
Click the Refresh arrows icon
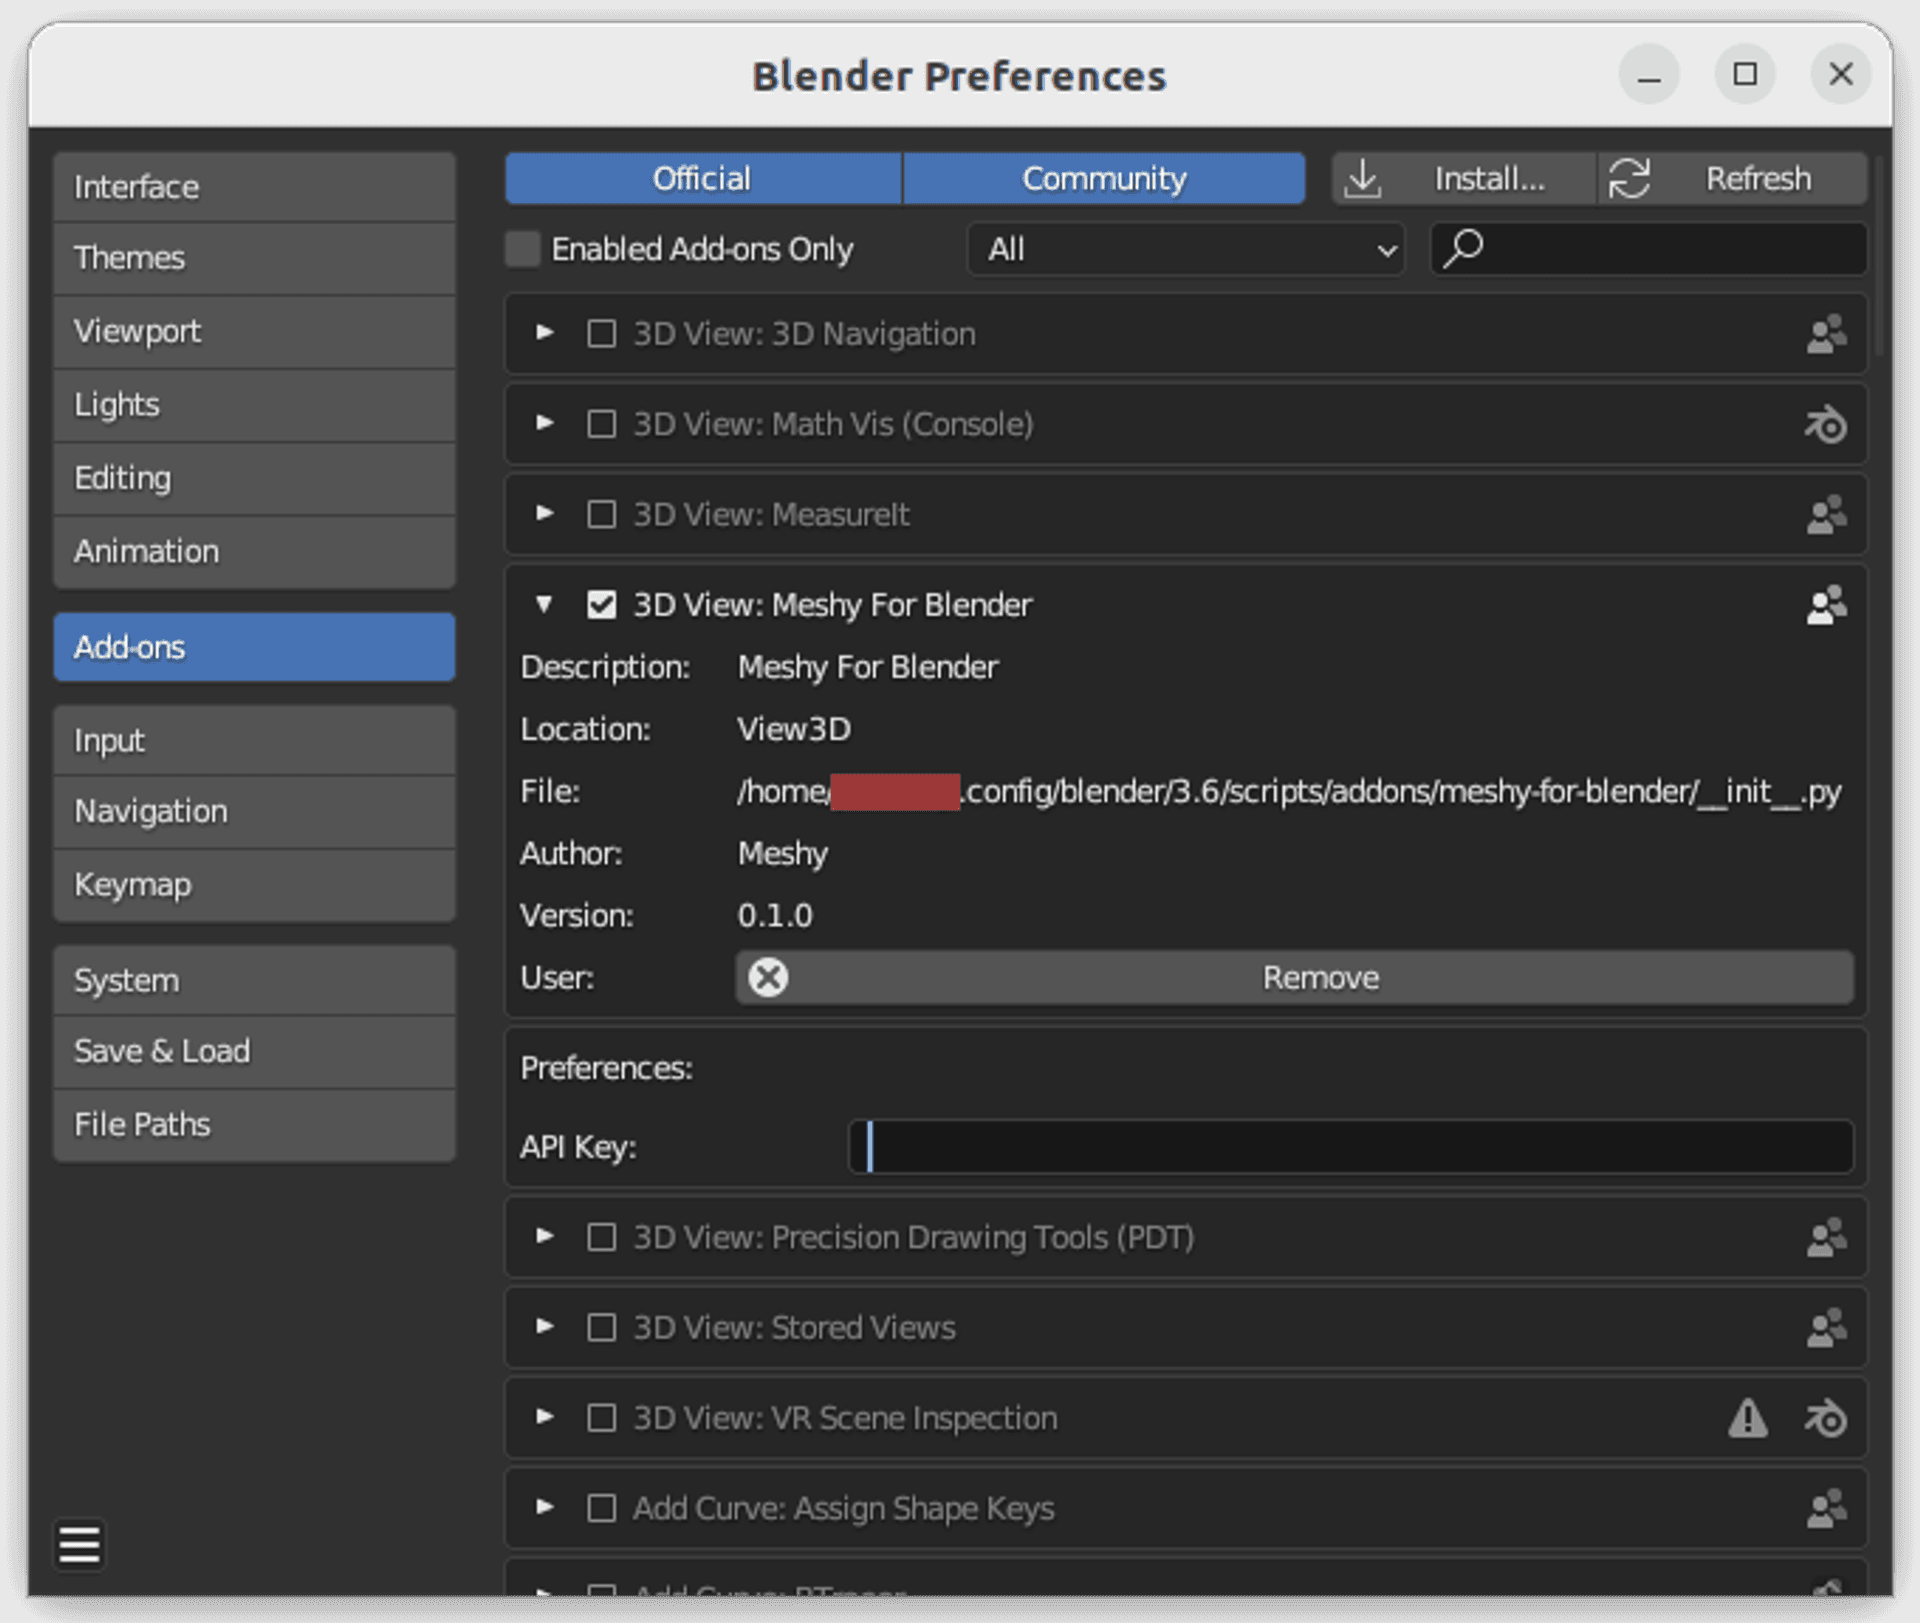coord(1629,179)
